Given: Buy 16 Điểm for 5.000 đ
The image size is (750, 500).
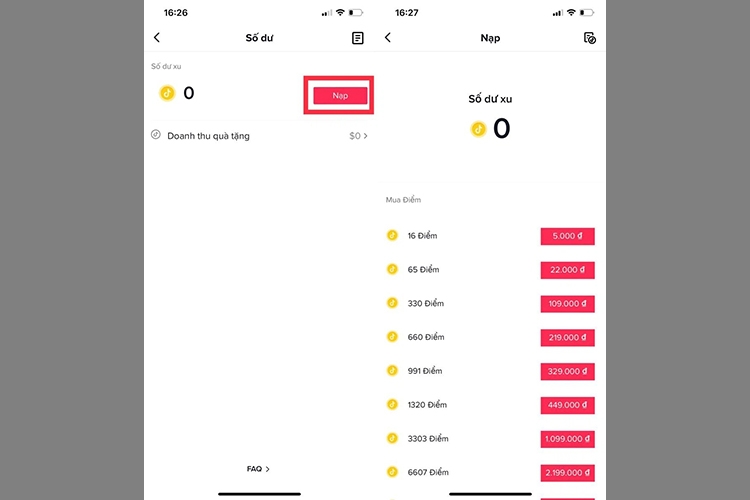Looking at the screenshot, I should (x=567, y=236).
